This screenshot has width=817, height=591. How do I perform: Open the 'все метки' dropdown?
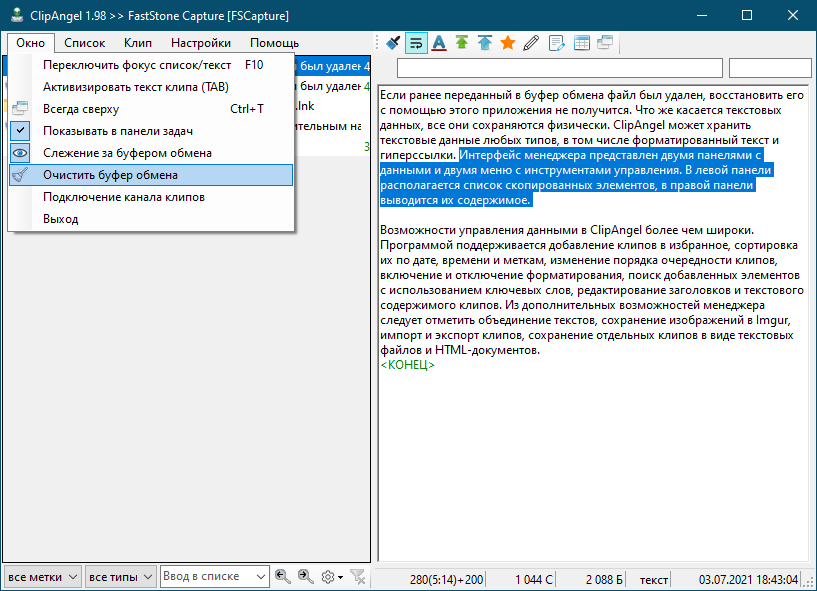coord(42,577)
